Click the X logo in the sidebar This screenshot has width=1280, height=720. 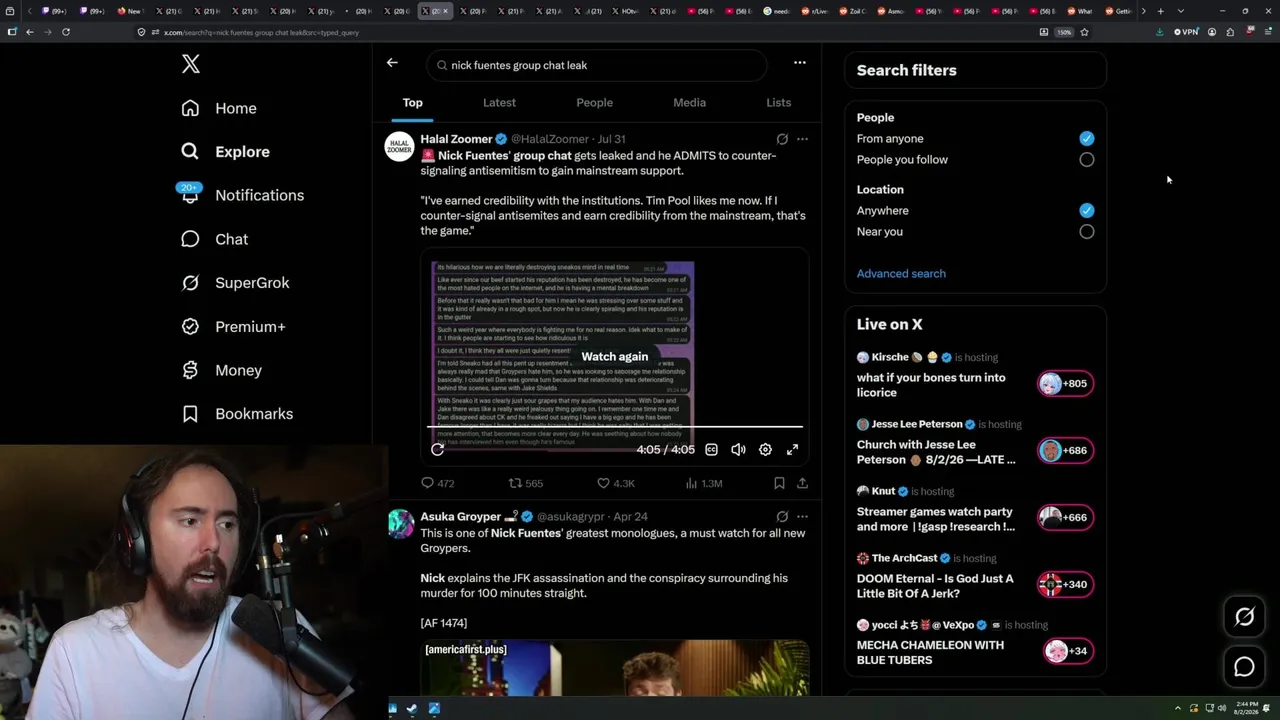(191, 65)
